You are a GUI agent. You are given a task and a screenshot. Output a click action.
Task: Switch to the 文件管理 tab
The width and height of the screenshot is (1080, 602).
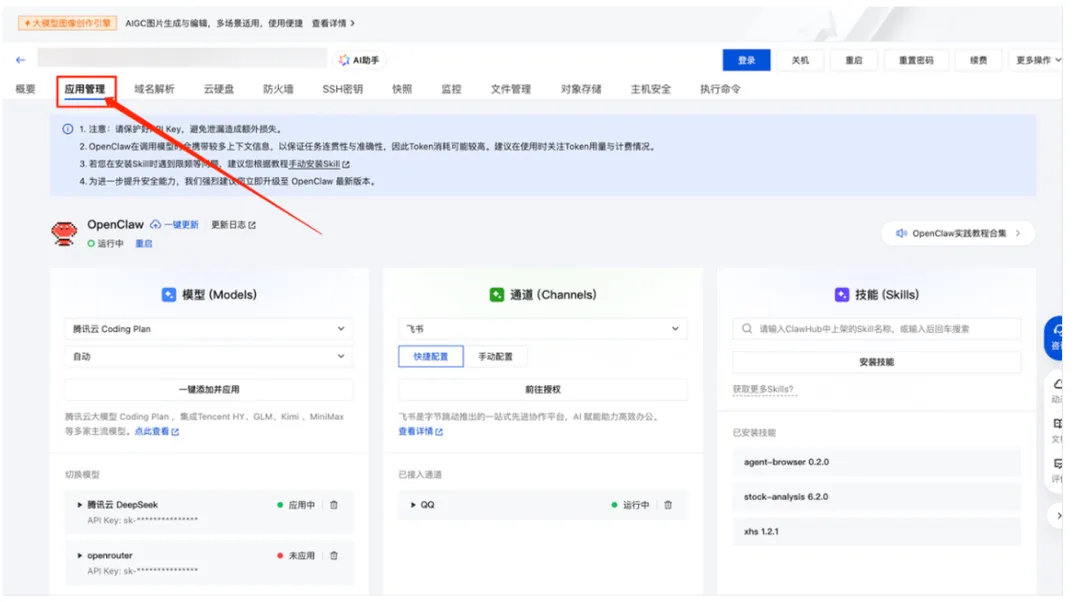pyautogui.click(x=510, y=89)
